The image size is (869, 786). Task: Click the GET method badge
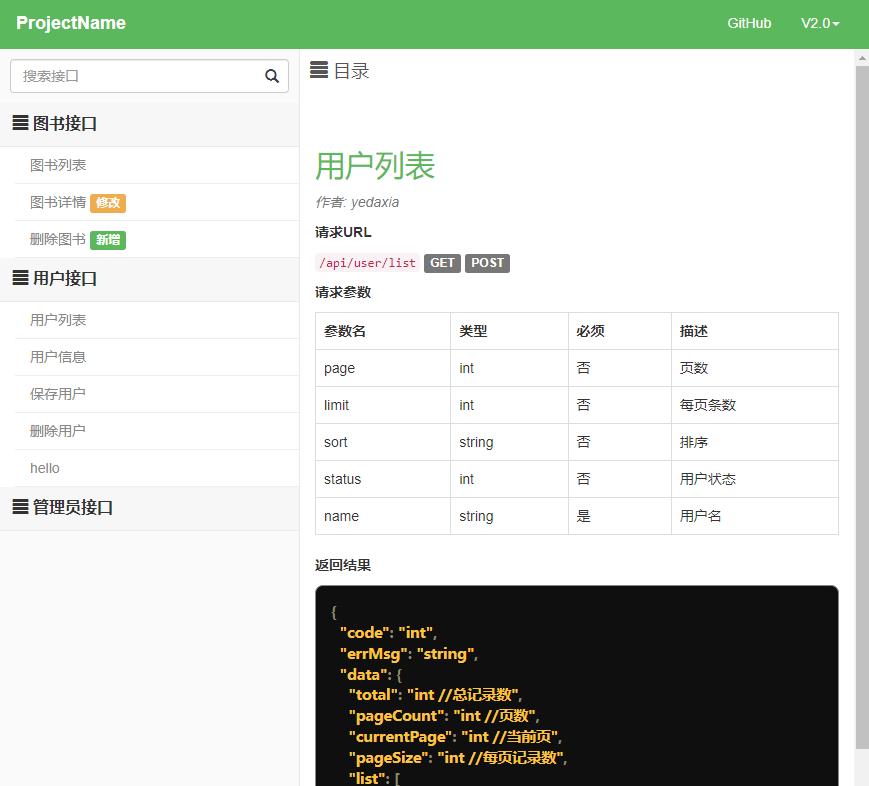point(442,263)
